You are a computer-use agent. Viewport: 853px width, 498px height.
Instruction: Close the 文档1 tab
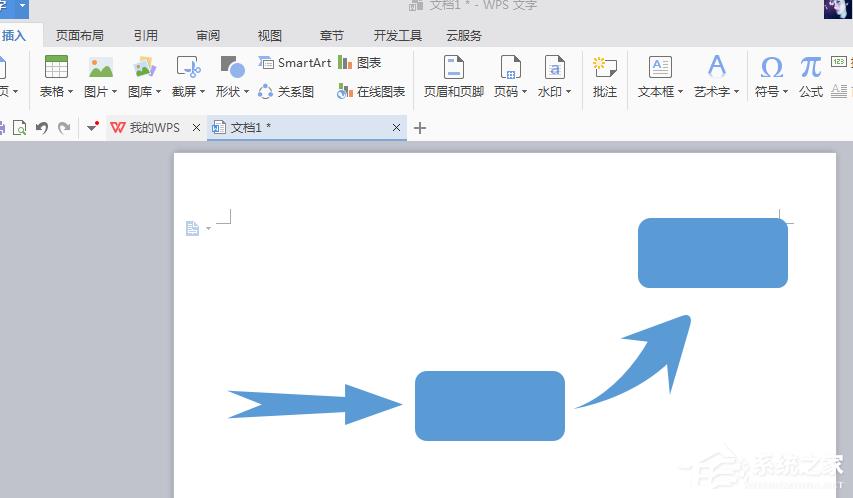(x=396, y=128)
